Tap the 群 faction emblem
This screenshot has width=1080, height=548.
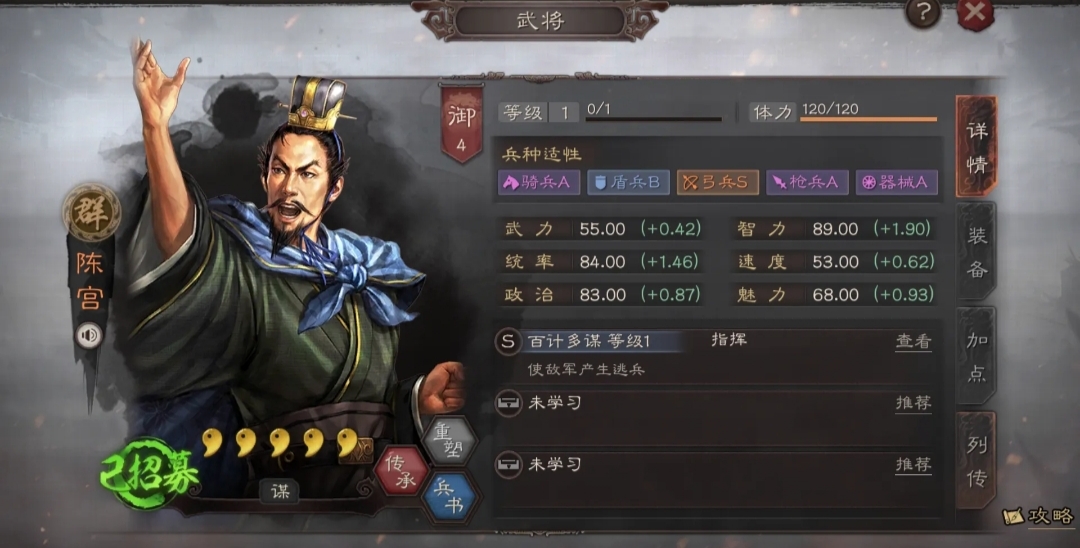92,212
